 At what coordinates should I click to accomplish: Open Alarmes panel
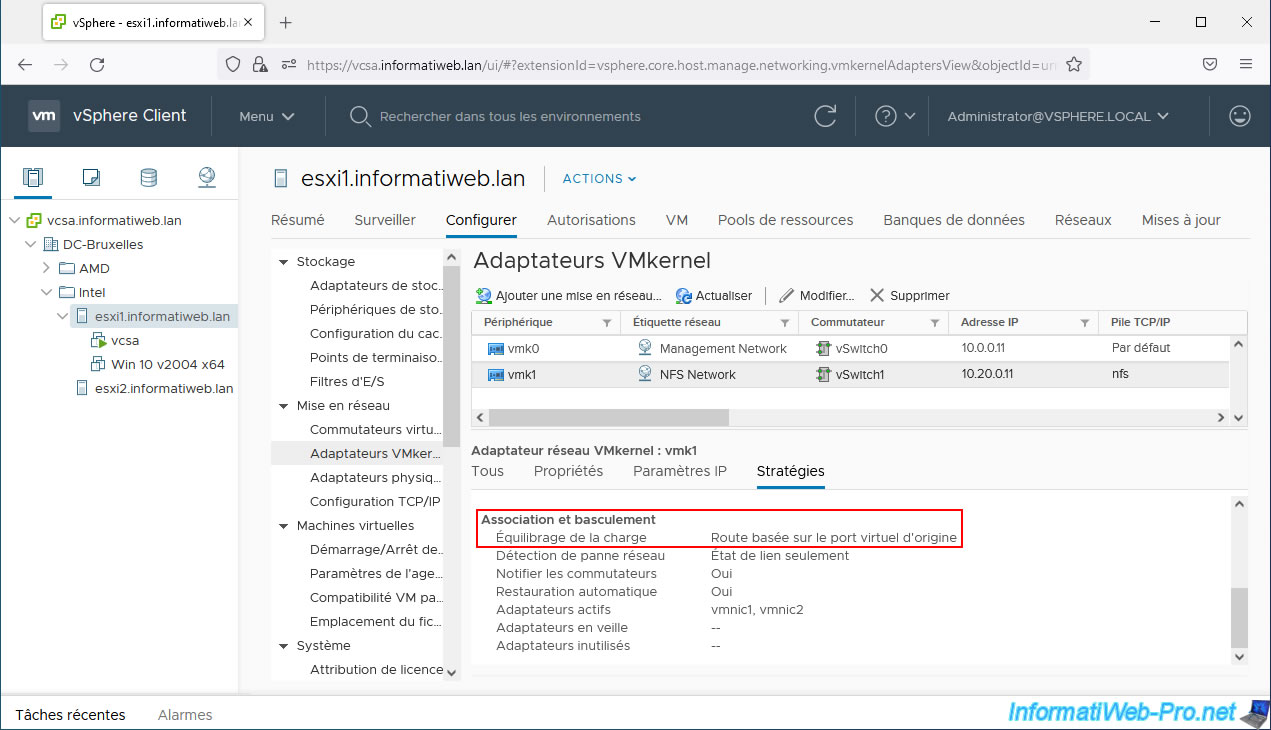(x=185, y=715)
